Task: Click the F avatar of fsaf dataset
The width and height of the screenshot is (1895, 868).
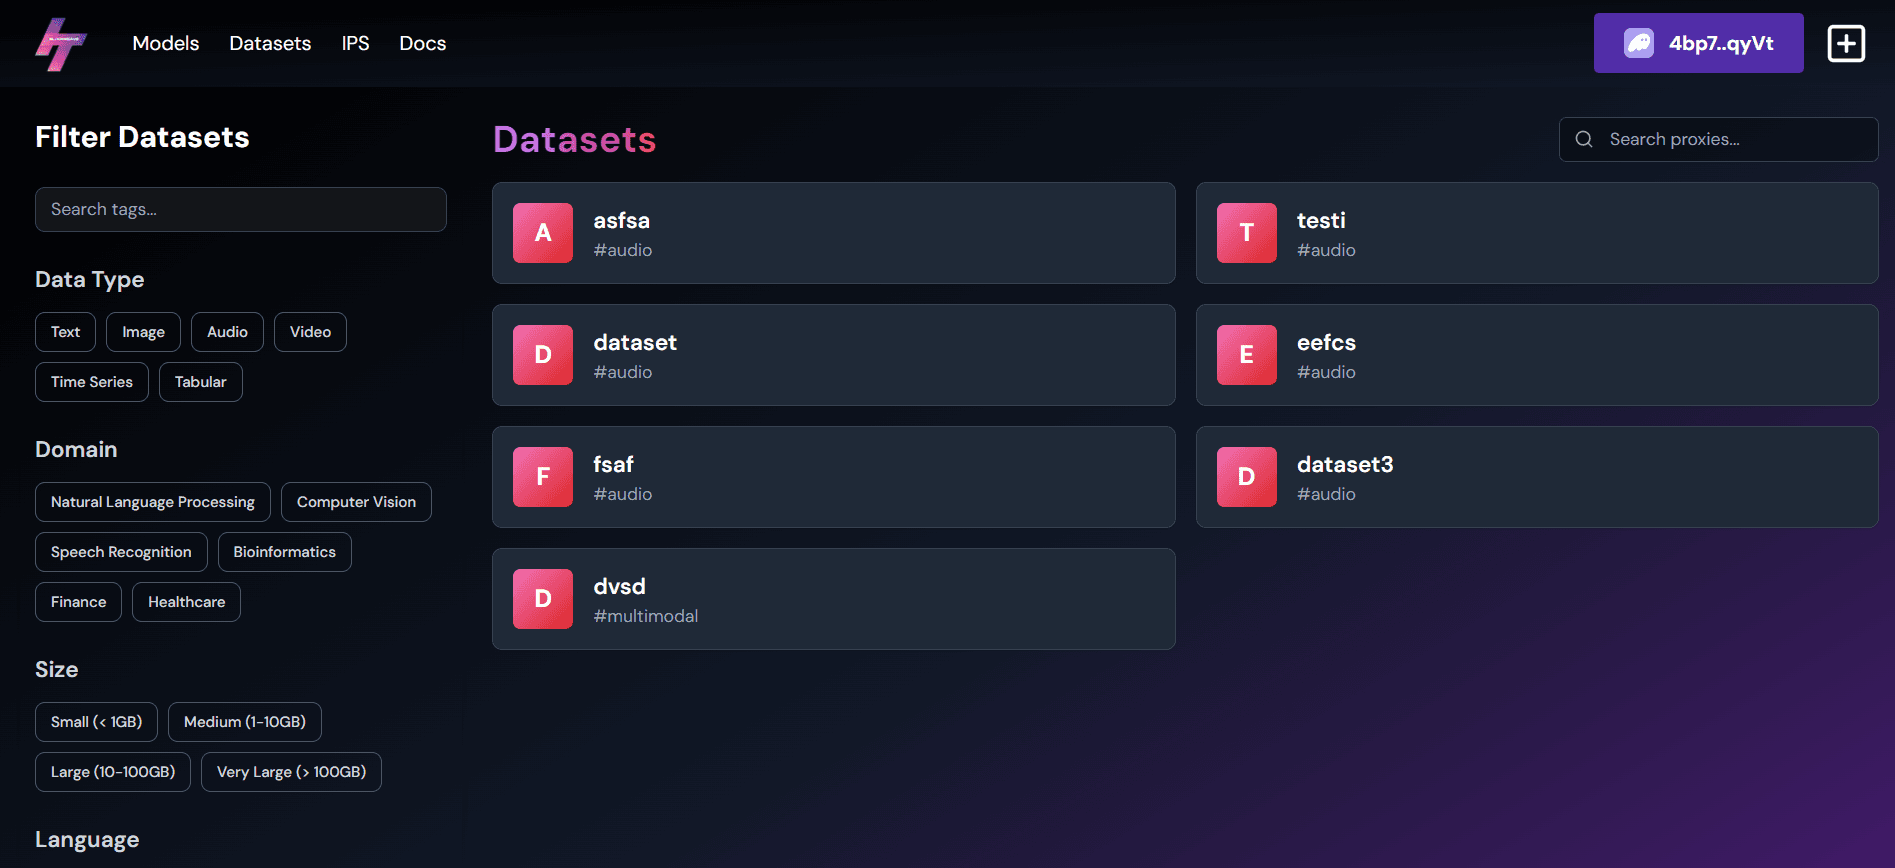Action: (543, 477)
